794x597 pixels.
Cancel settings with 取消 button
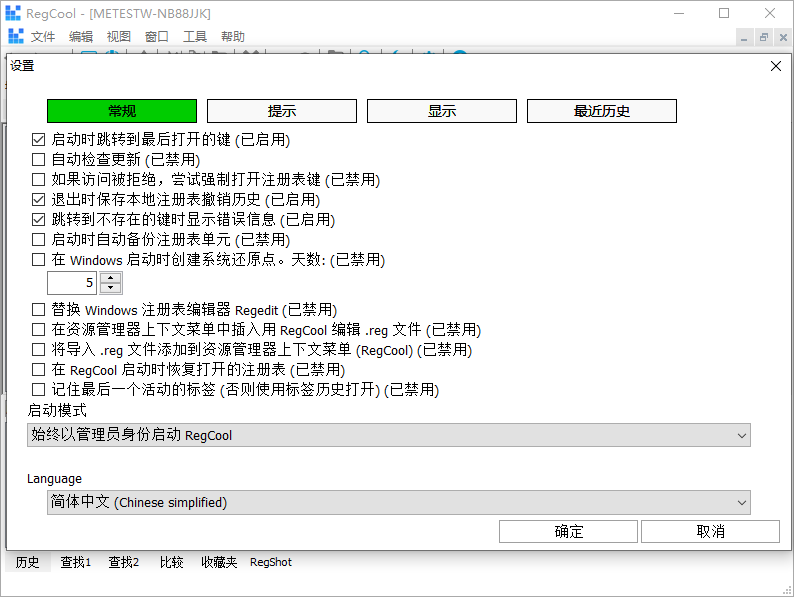[x=710, y=531]
